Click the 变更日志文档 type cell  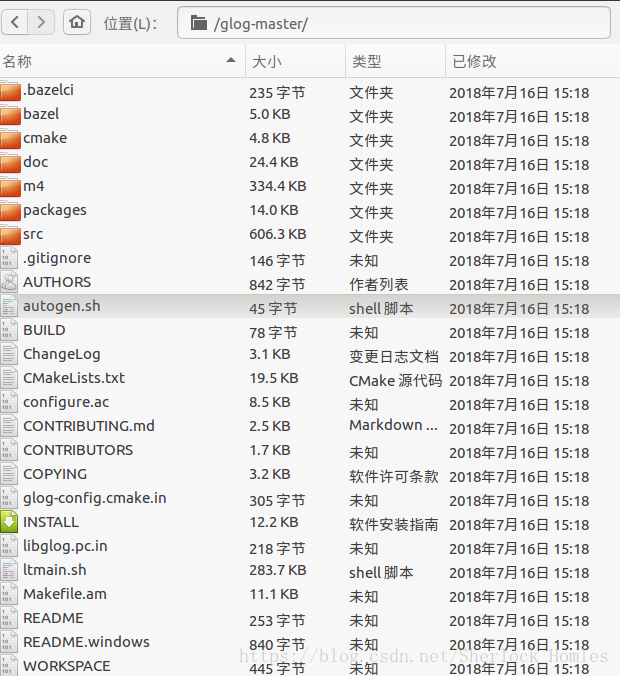coord(394,357)
